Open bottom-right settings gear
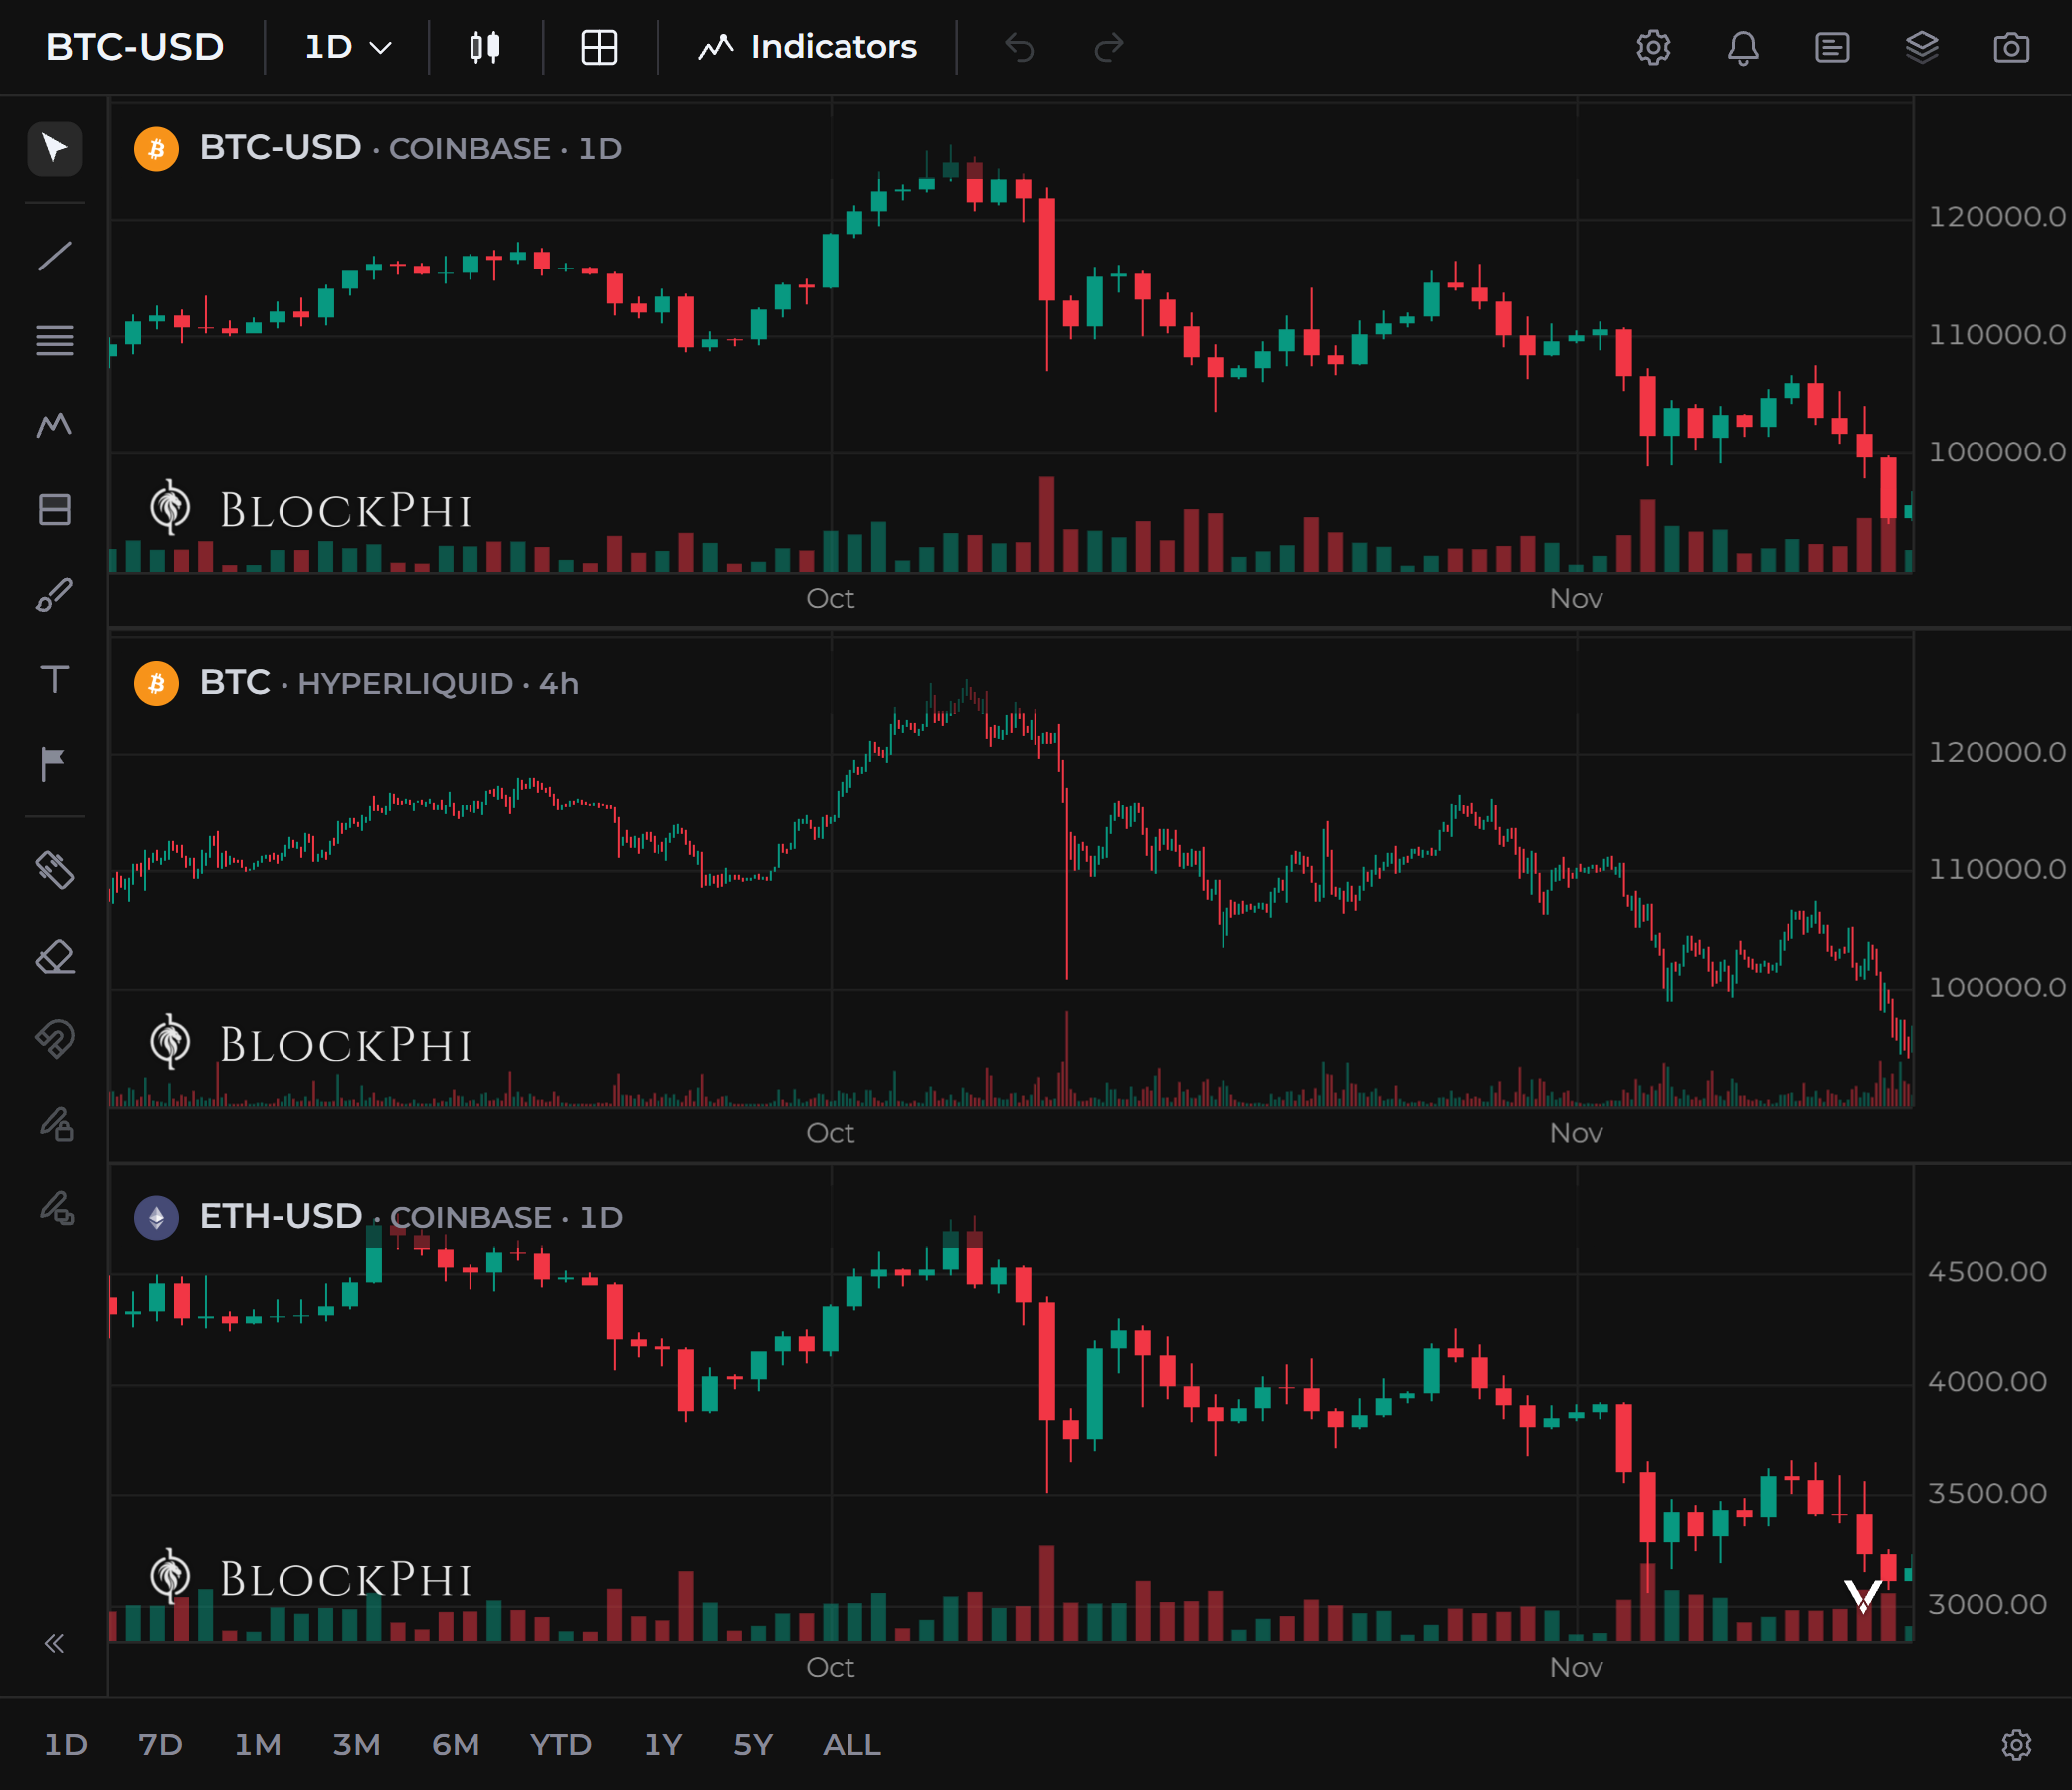The width and height of the screenshot is (2072, 1790). tap(2016, 1745)
